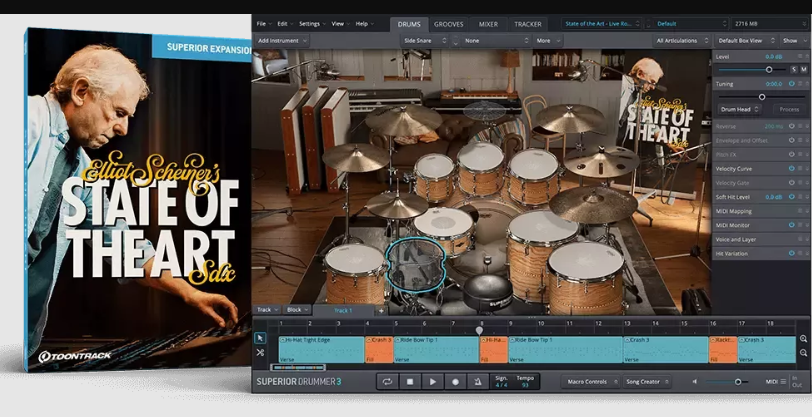This screenshot has height=417, width=812.
Task: Click the master volume slider handle
Action: 738,382
